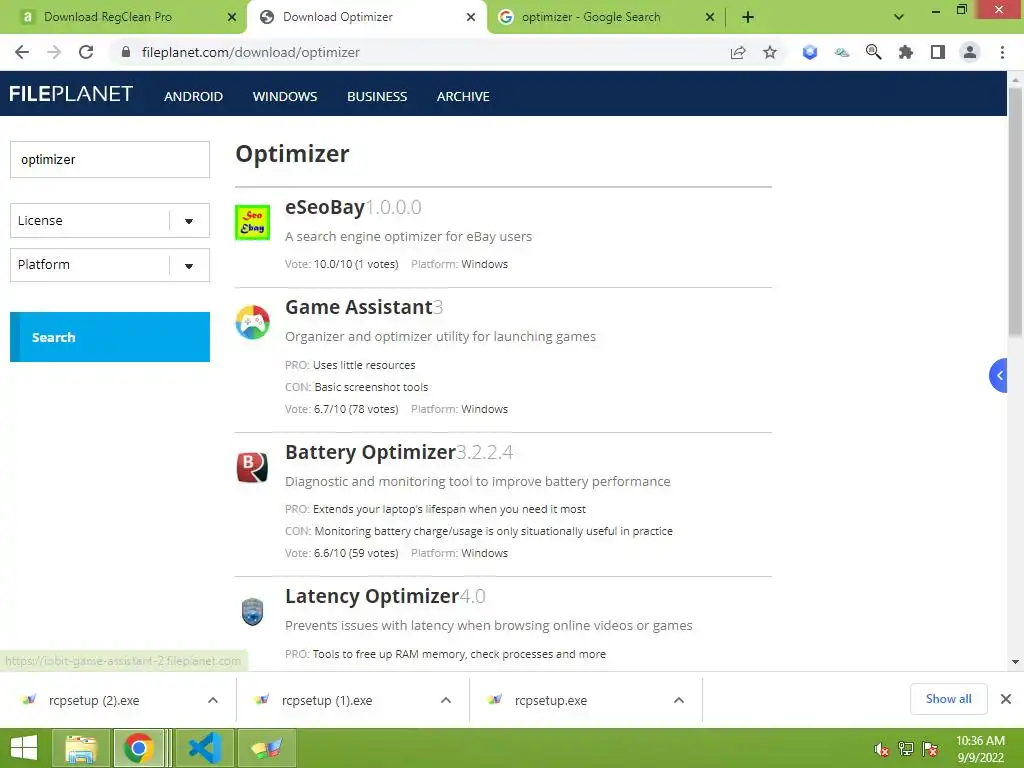Reload the current page

click(86, 52)
